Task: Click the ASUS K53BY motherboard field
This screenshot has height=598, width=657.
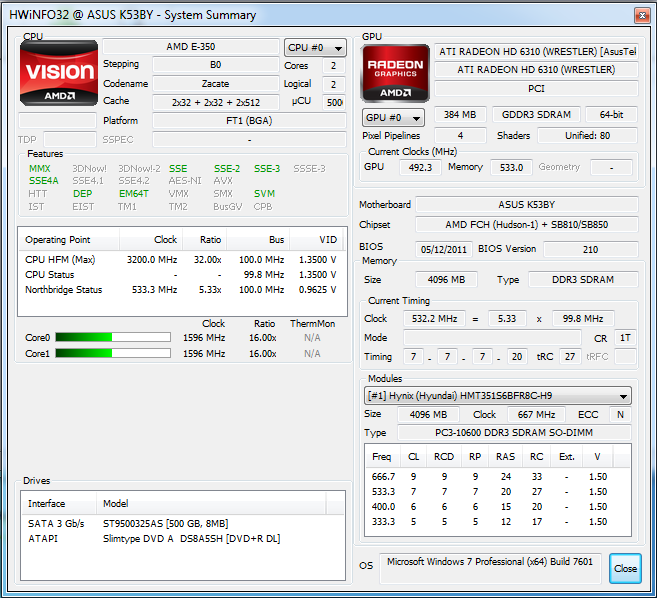Action: (527, 205)
